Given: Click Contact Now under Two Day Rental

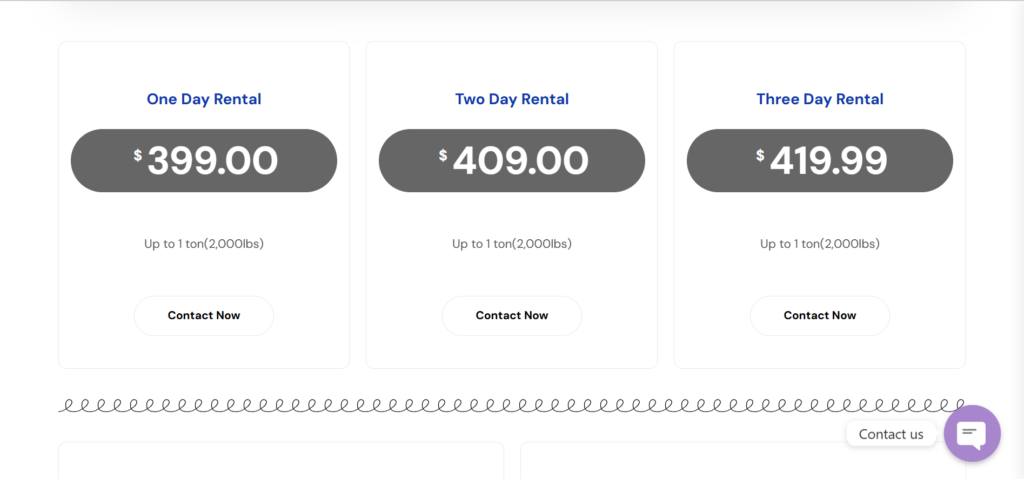Looking at the screenshot, I should 511,316.
